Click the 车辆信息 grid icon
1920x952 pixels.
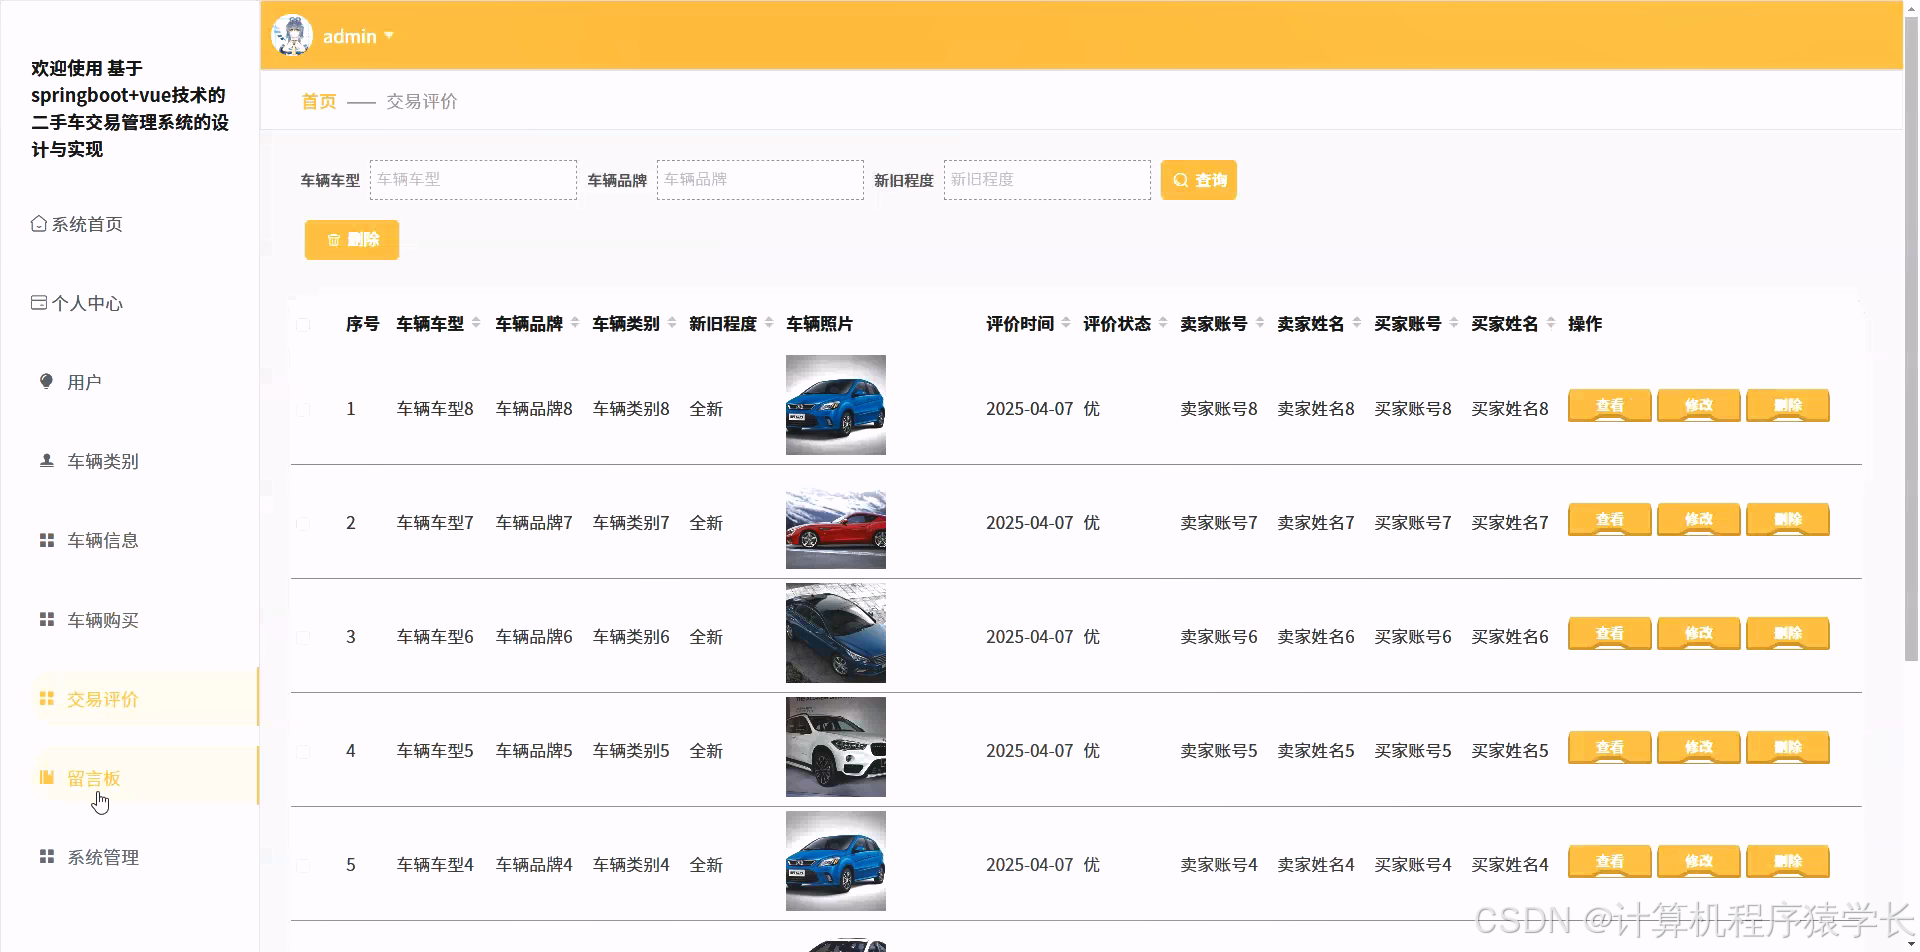tap(46, 539)
